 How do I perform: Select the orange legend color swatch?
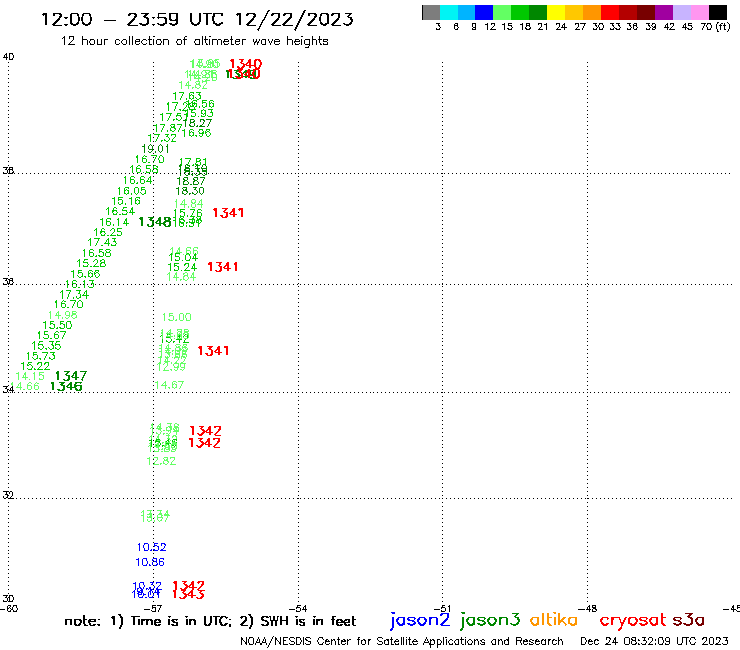(x=592, y=12)
